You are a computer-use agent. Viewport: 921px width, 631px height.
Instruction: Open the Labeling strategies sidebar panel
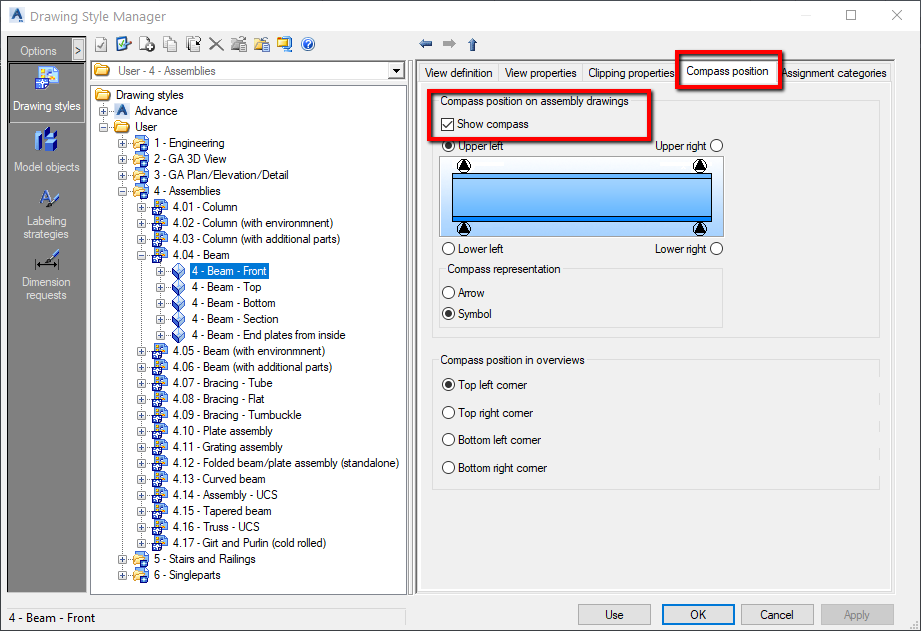[x=46, y=214]
